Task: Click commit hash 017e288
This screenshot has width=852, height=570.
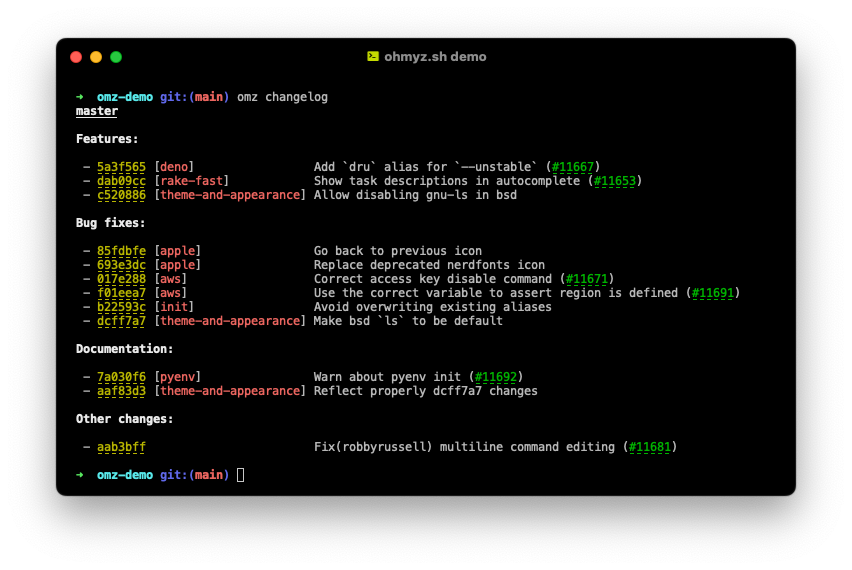Action: [x=121, y=279]
